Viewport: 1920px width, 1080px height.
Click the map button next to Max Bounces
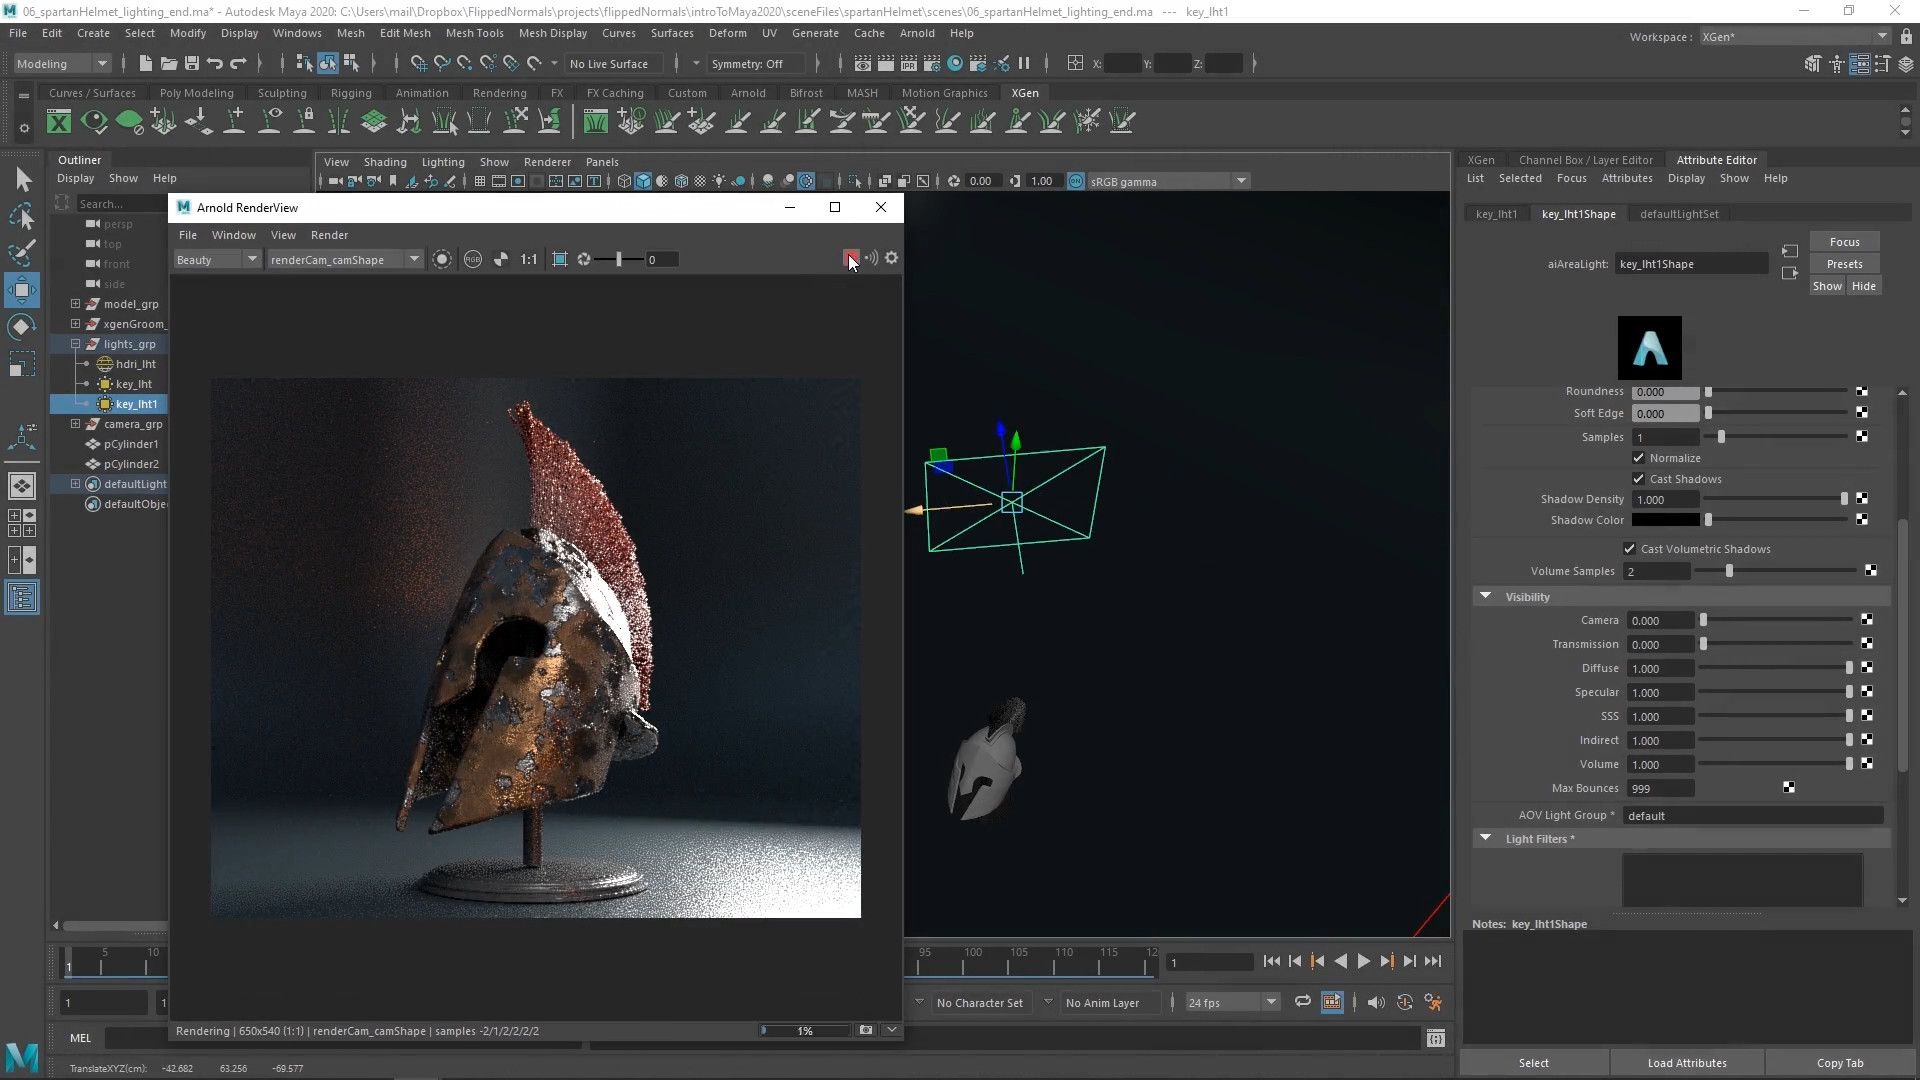(x=1789, y=788)
